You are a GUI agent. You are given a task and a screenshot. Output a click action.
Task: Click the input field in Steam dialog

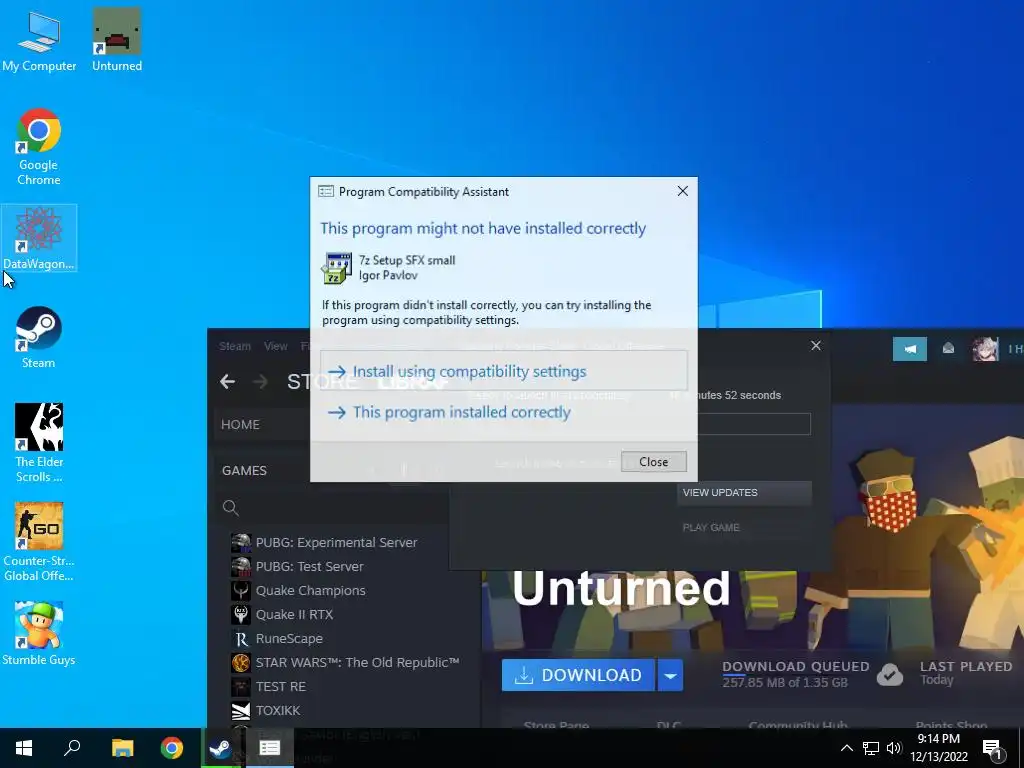click(754, 424)
